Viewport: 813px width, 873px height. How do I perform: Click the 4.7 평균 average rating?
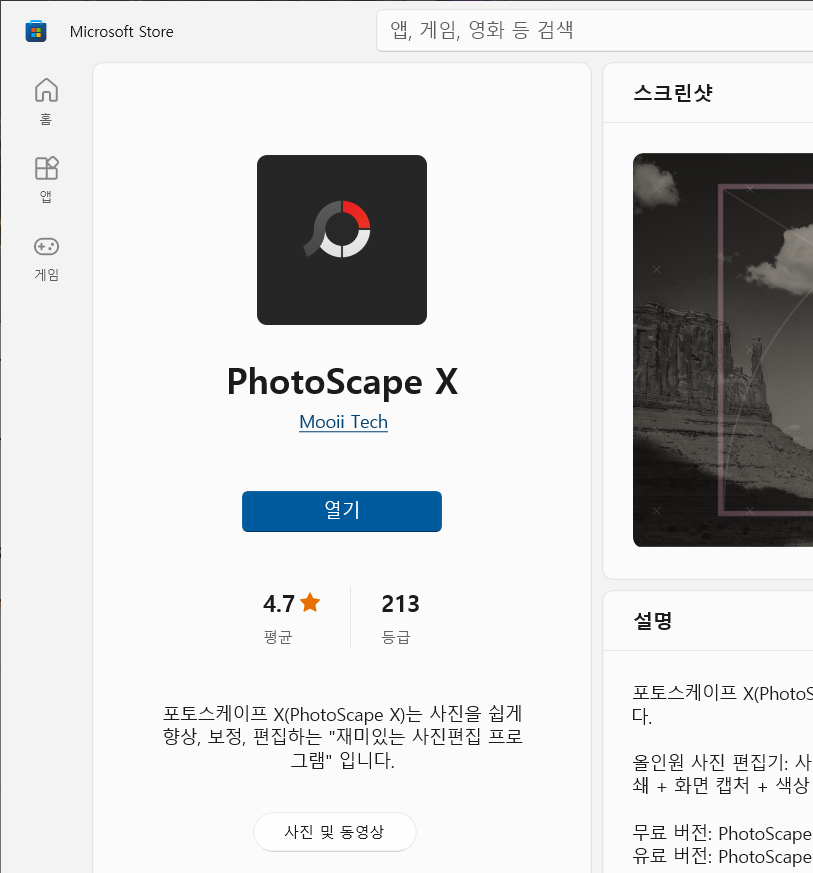click(x=291, y=617)
